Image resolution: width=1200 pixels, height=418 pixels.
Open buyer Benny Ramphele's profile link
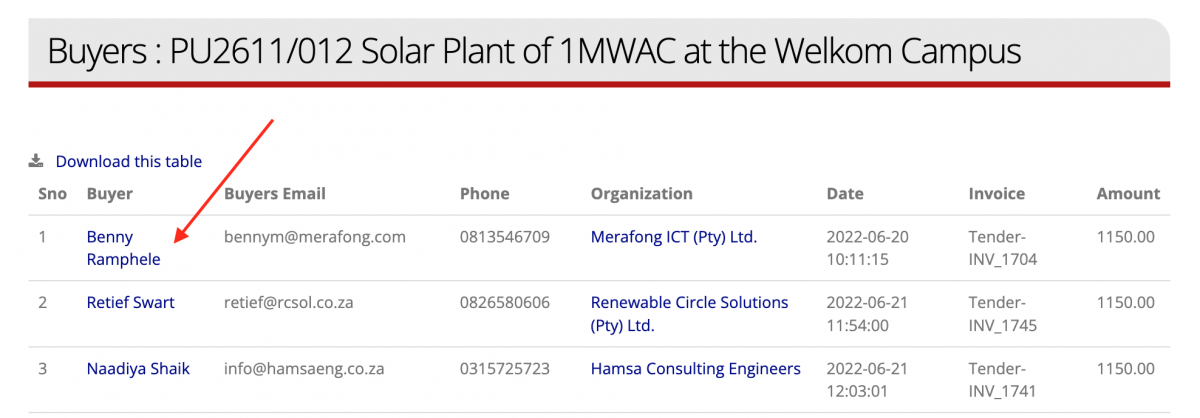pyautogui.click(x=123, y=248)
